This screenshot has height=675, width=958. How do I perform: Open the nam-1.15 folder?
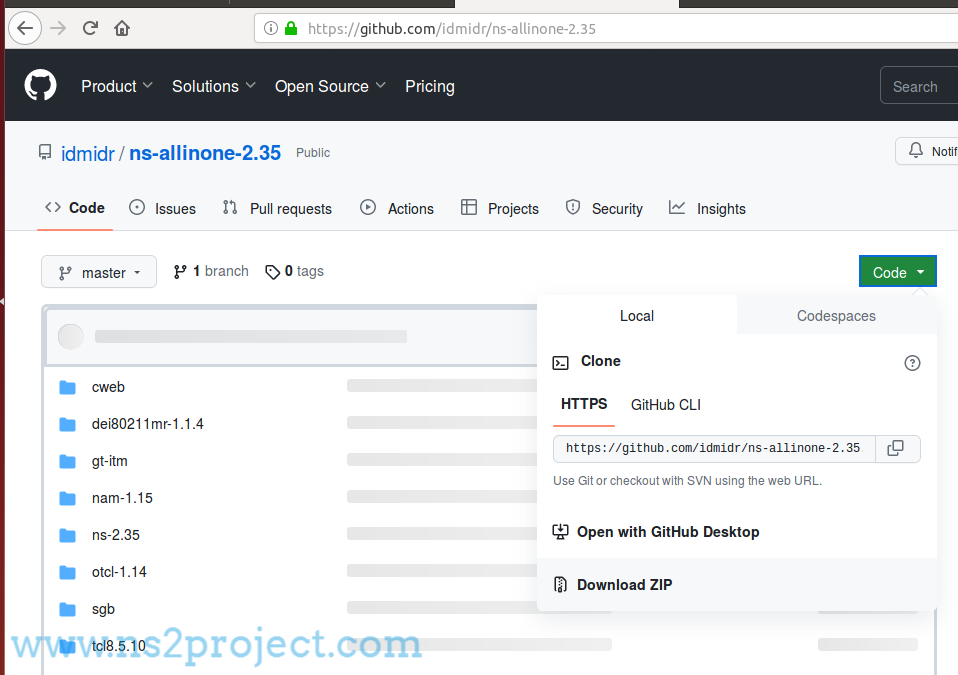[x=122, y=498]
